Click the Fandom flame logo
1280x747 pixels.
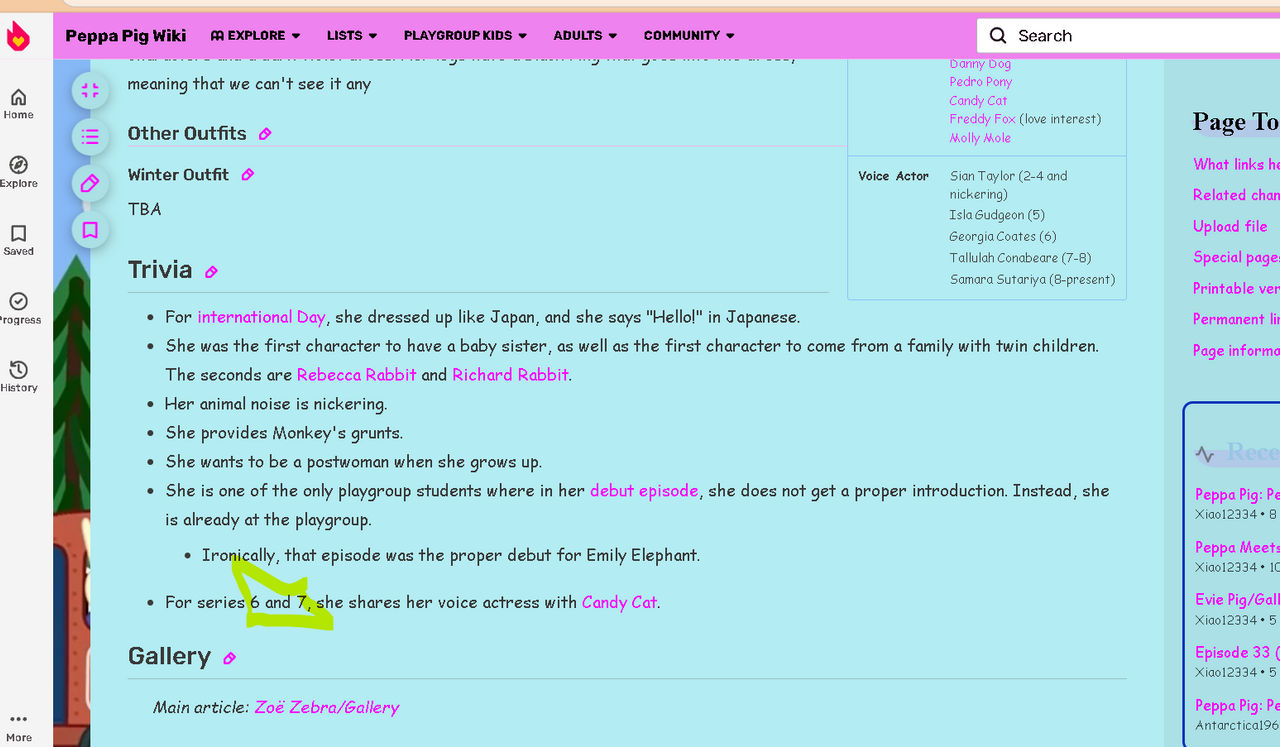(18, 37)
